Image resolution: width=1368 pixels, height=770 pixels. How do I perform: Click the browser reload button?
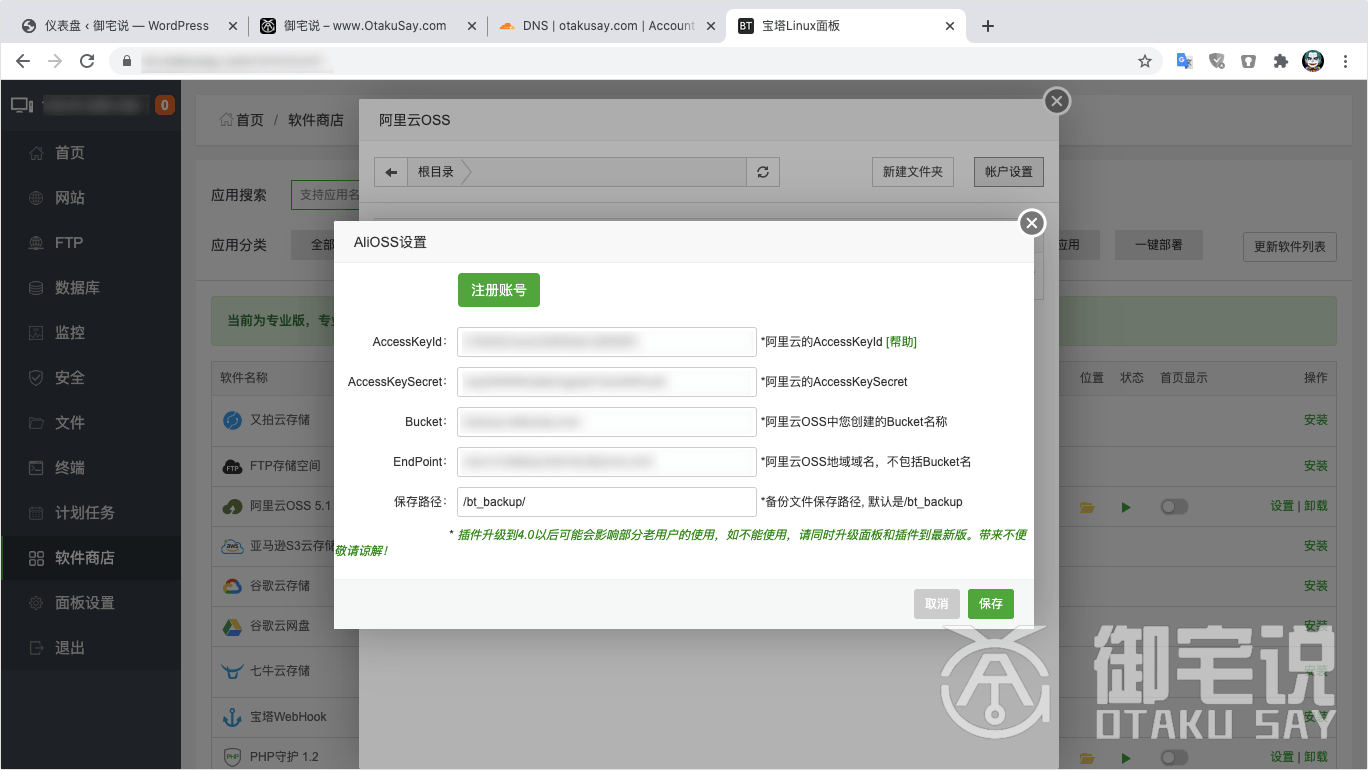click(87, 61)
